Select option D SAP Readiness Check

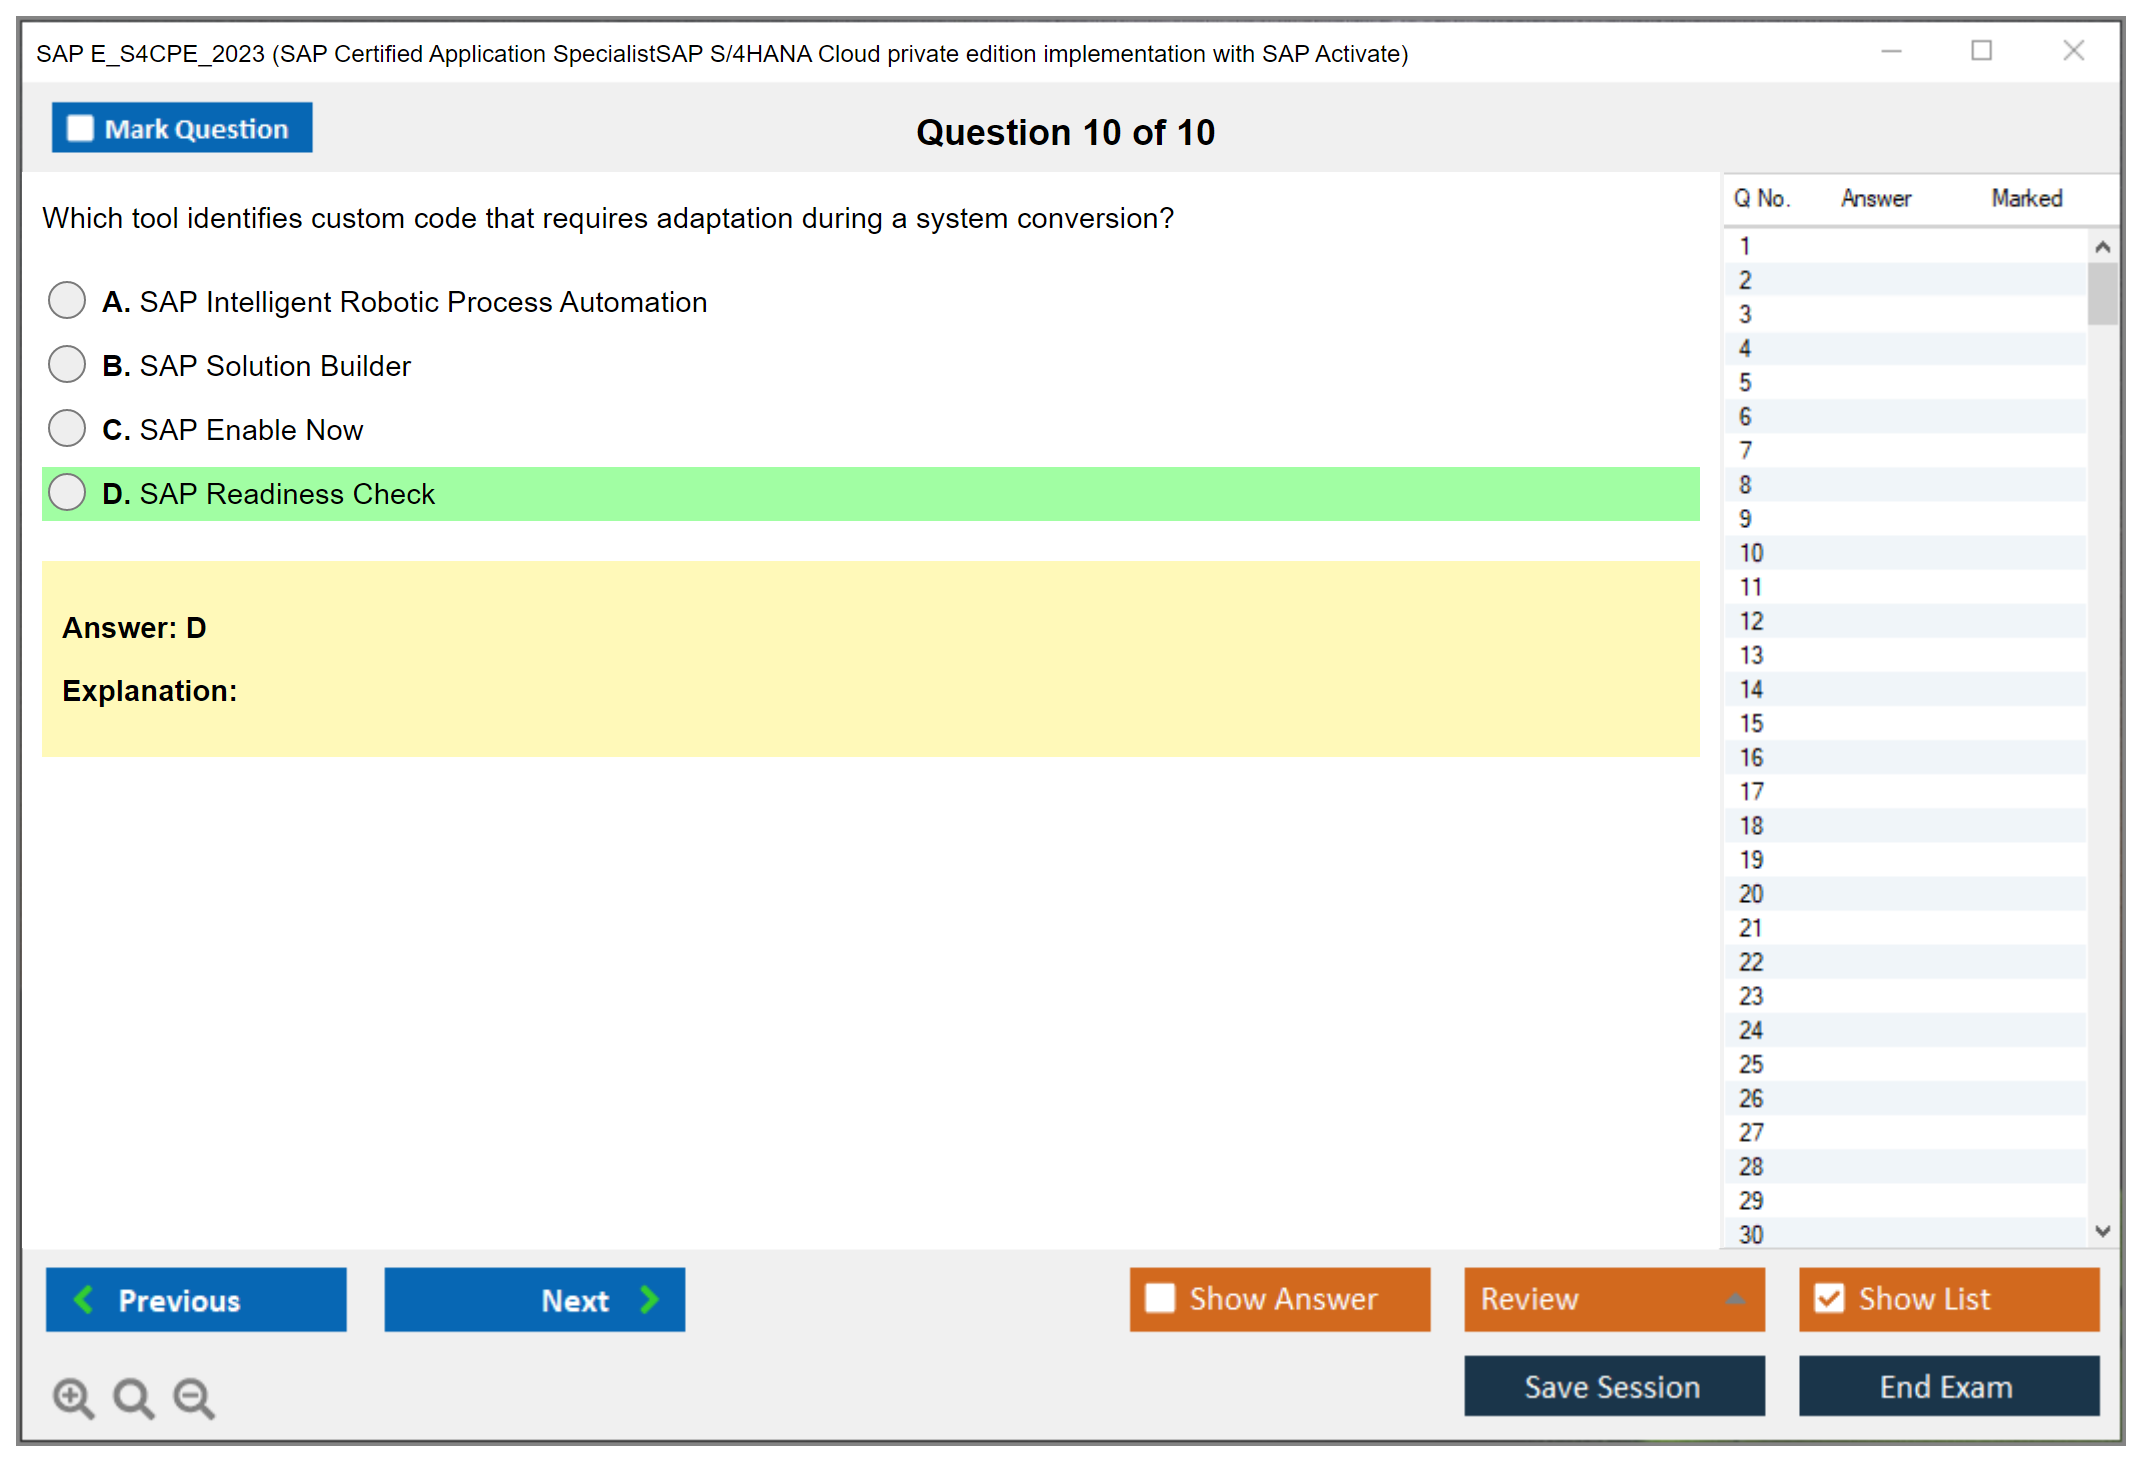coord(67,493)
